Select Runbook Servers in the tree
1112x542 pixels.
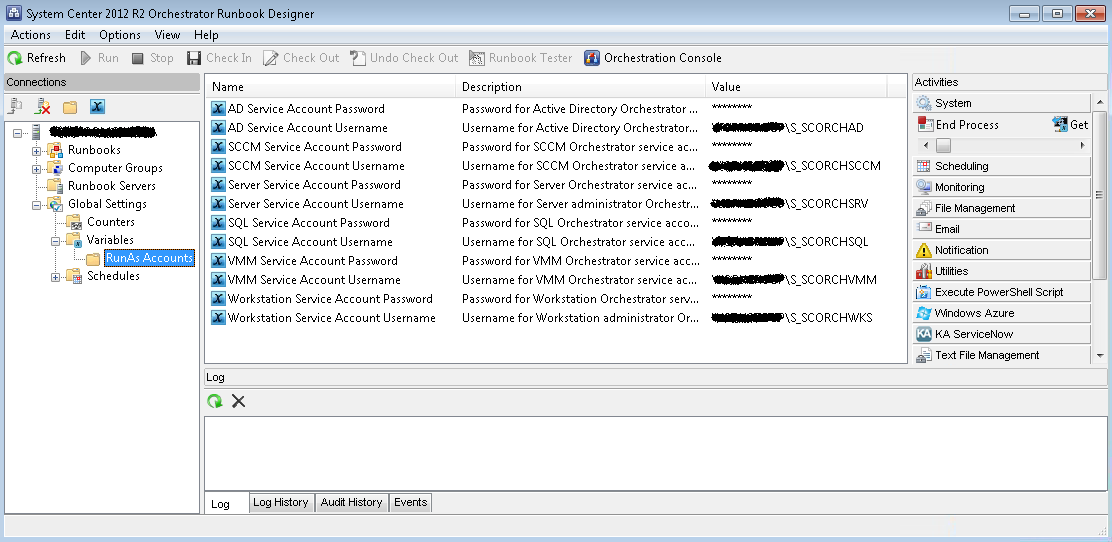pos(111,186)
